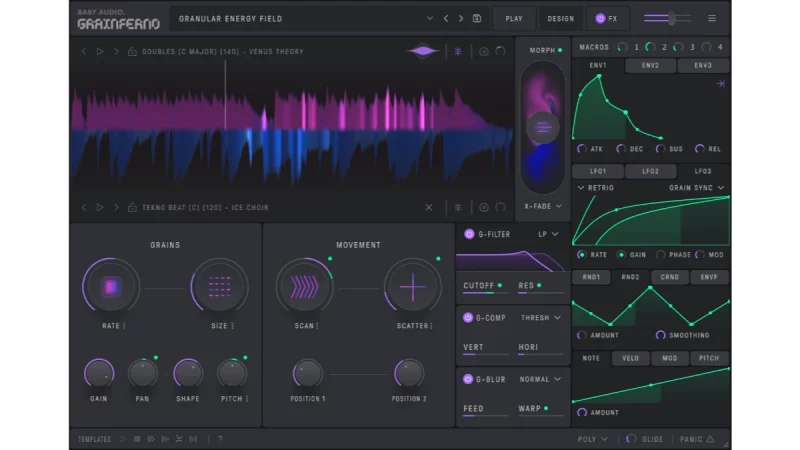Open the Poly voice mode dropdown
This screenshot has width=800, height=450.
coord(592,439)
